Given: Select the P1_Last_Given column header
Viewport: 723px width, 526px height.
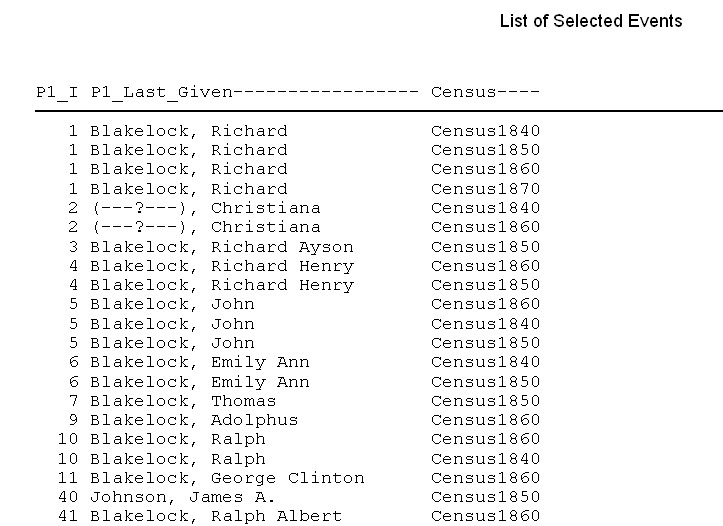Looking at the screenshot, I should [255, 92].
